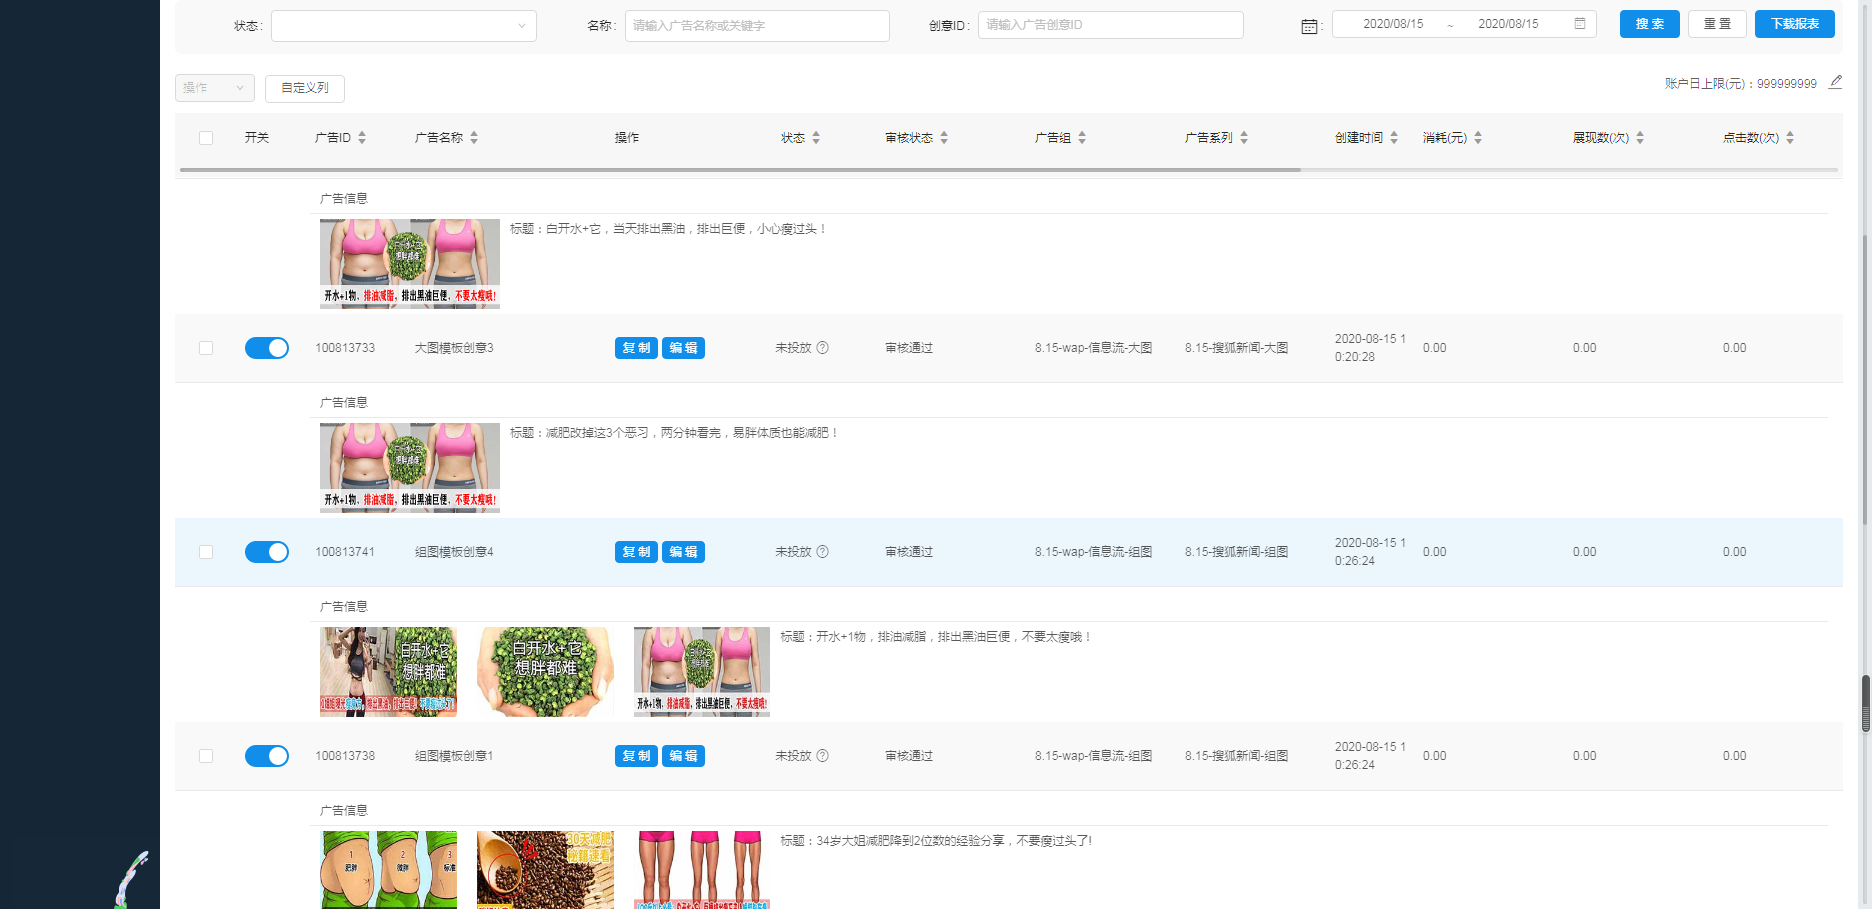This screenshot has width=1872, height=909.
Task: Tick the select-all checkbox in table header
Action: point(206,138)
